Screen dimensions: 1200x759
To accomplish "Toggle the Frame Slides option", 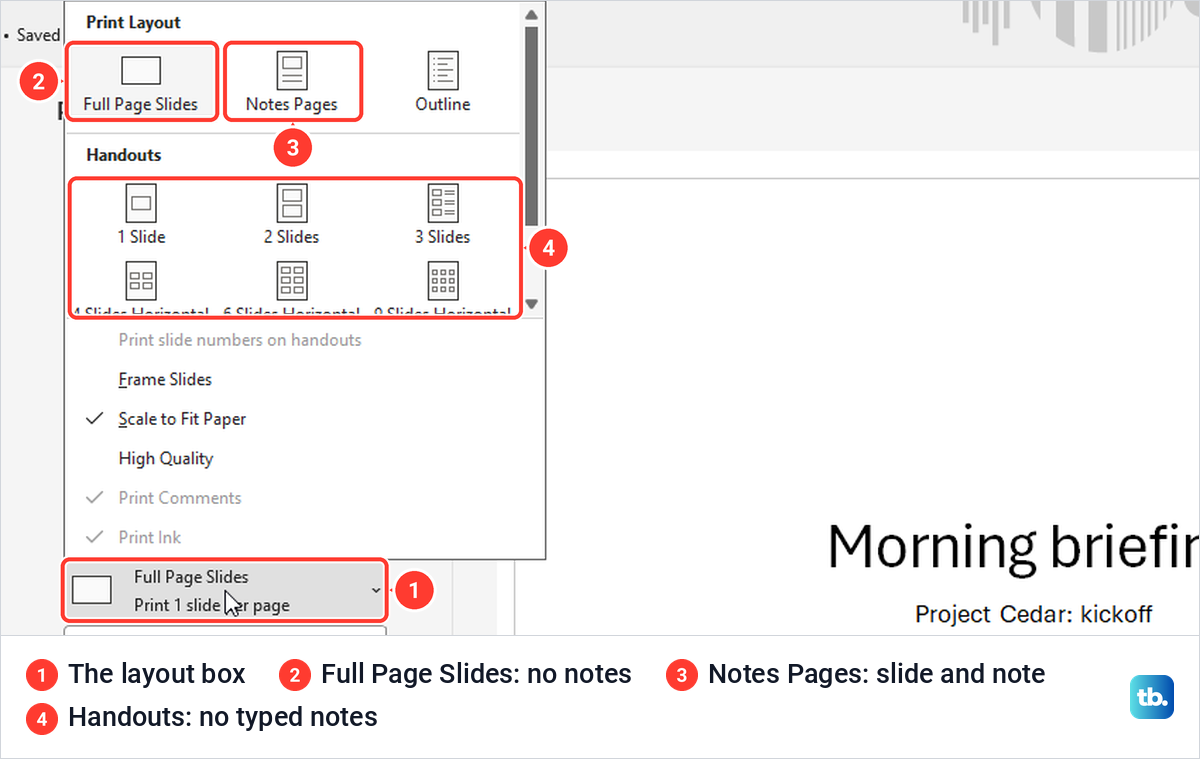I will point(165,379).
